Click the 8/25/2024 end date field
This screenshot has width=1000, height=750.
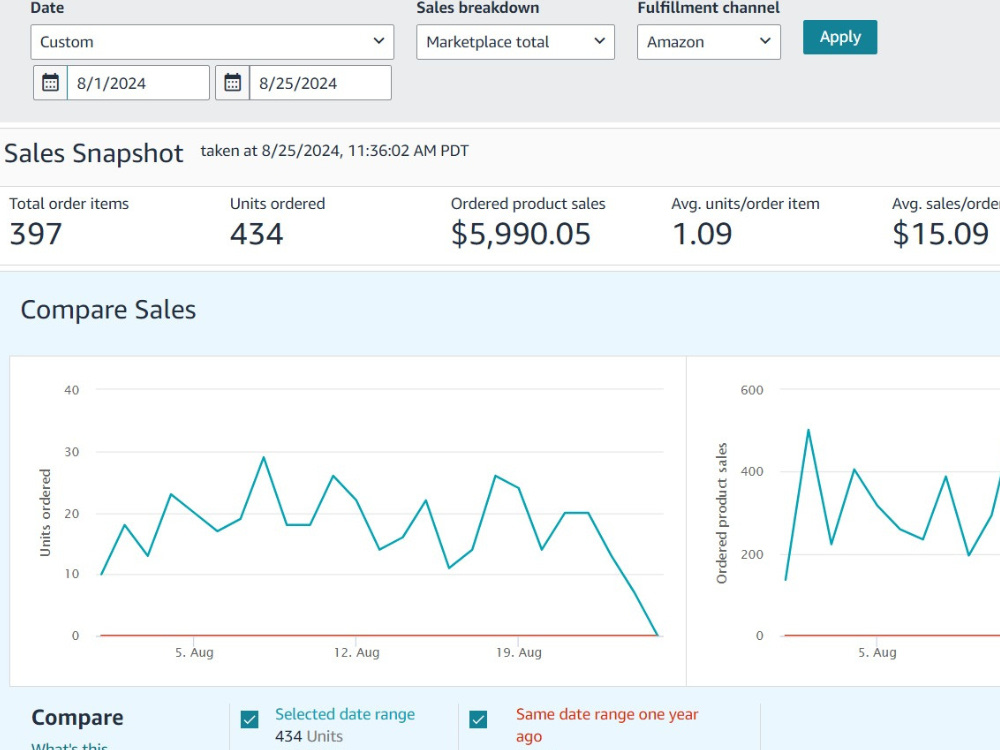tap(320, 83)
